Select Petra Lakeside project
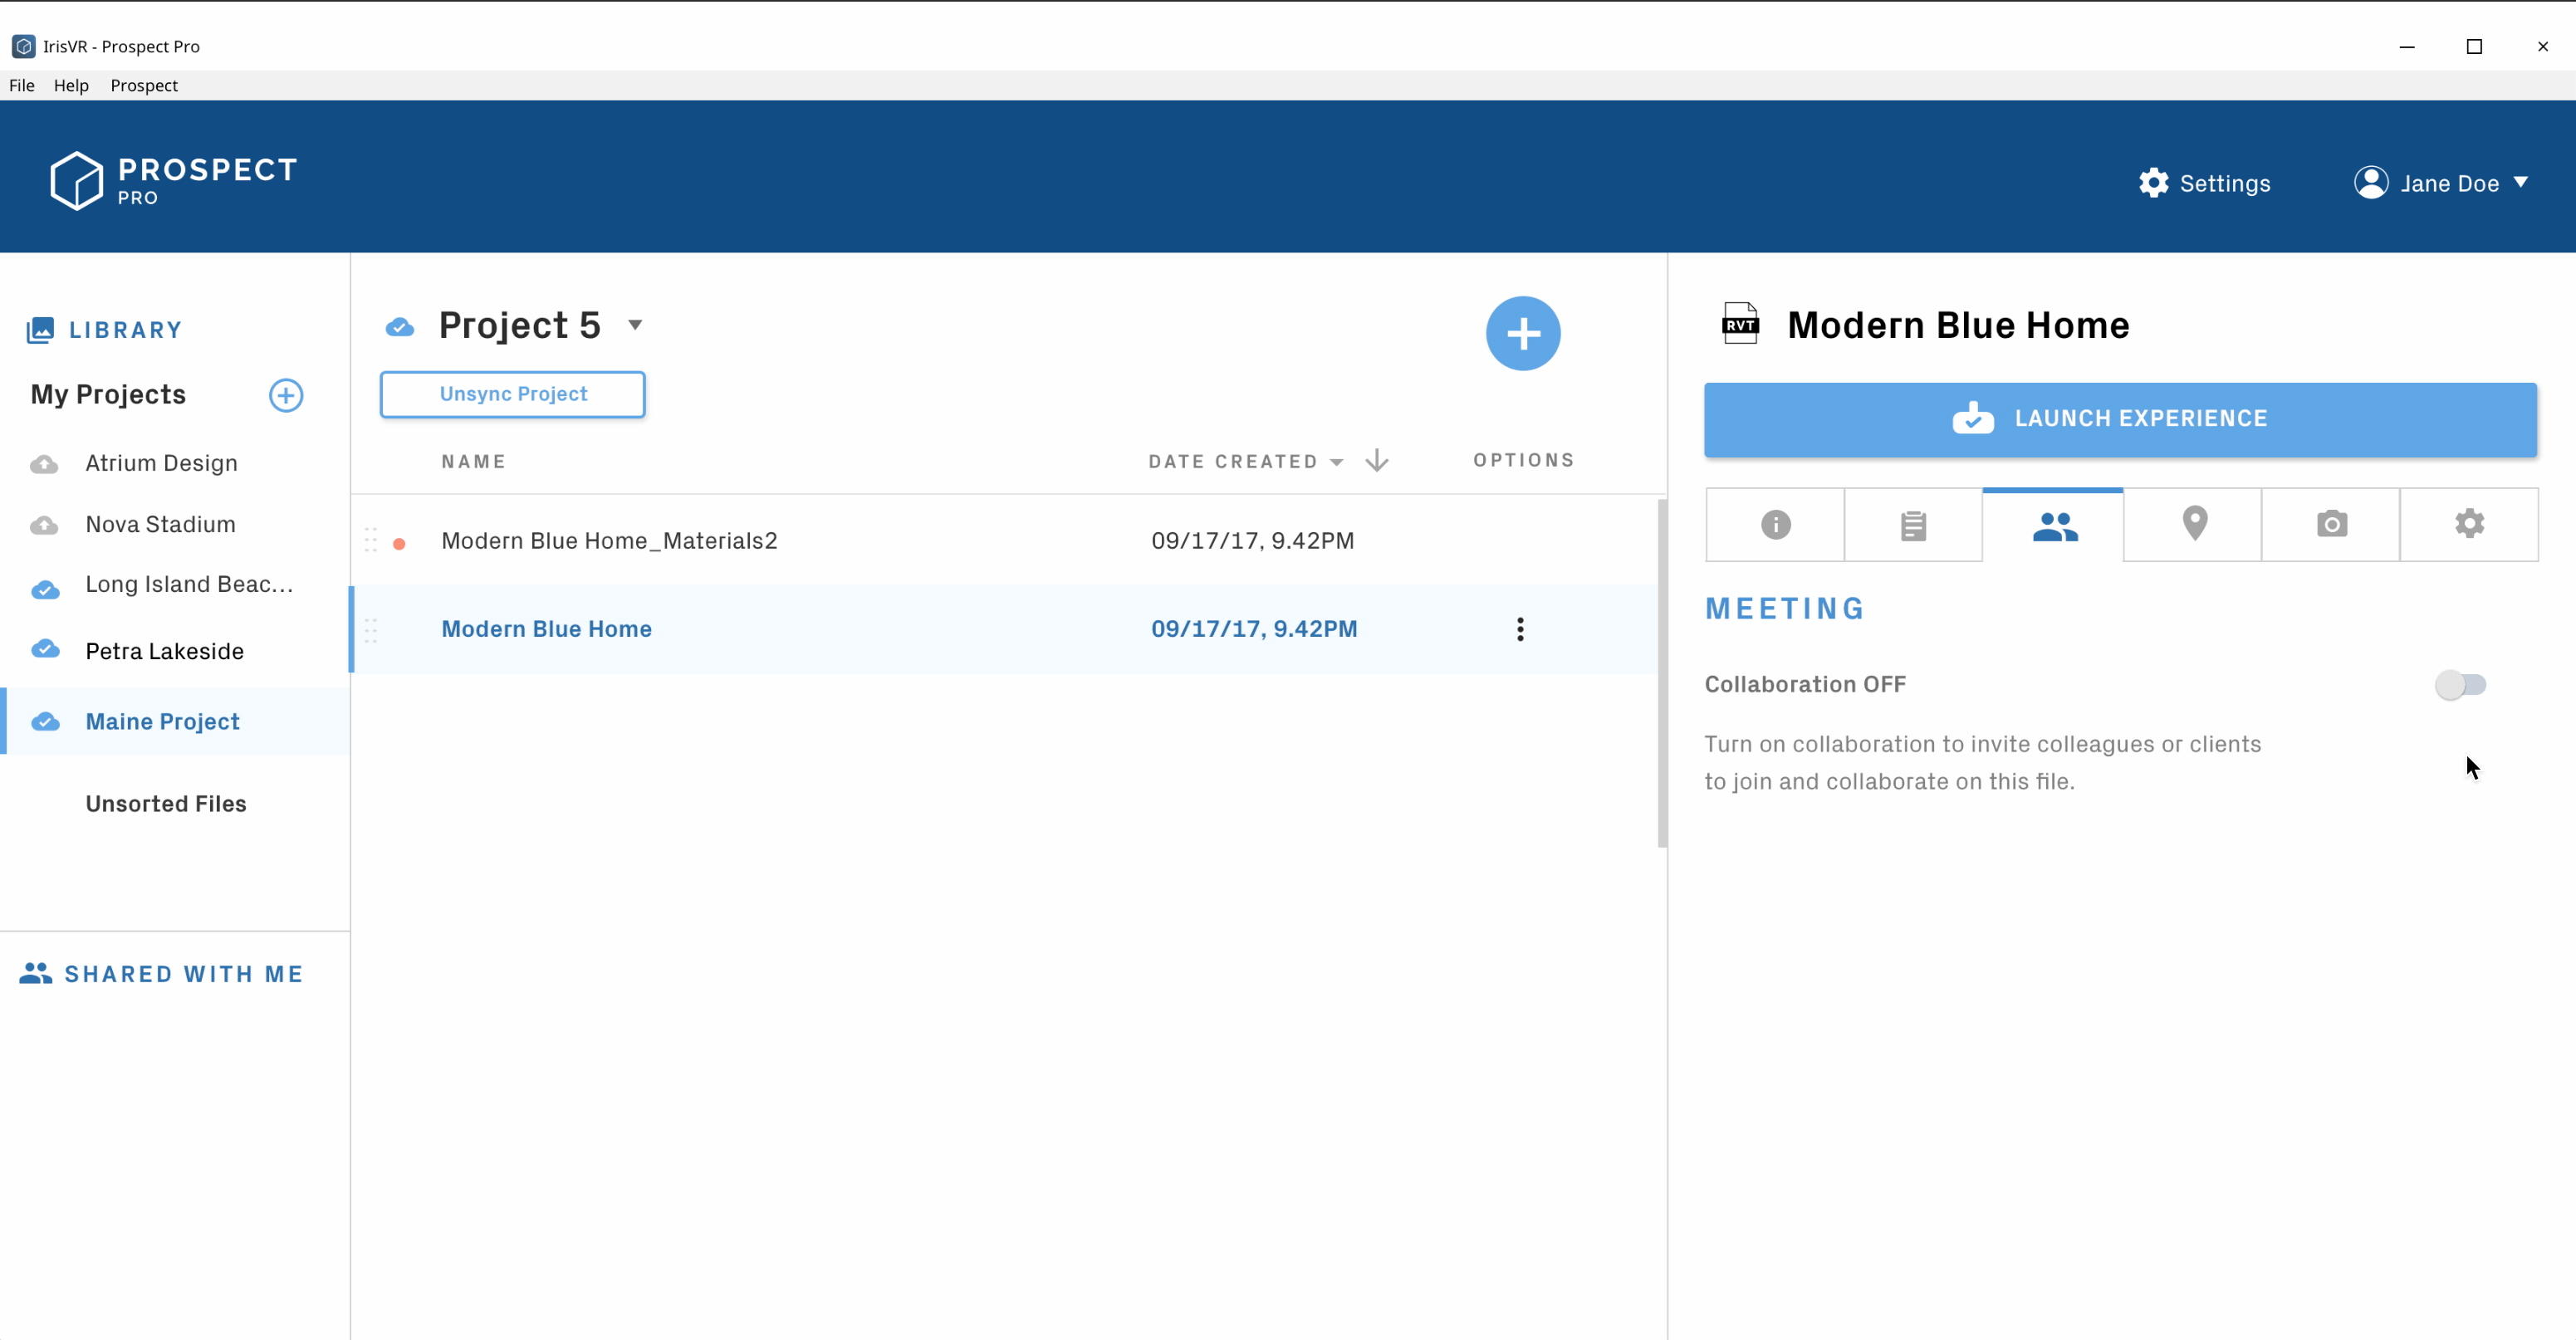The width and height of the screenshot is (2576, 1340). coord(164,651)
